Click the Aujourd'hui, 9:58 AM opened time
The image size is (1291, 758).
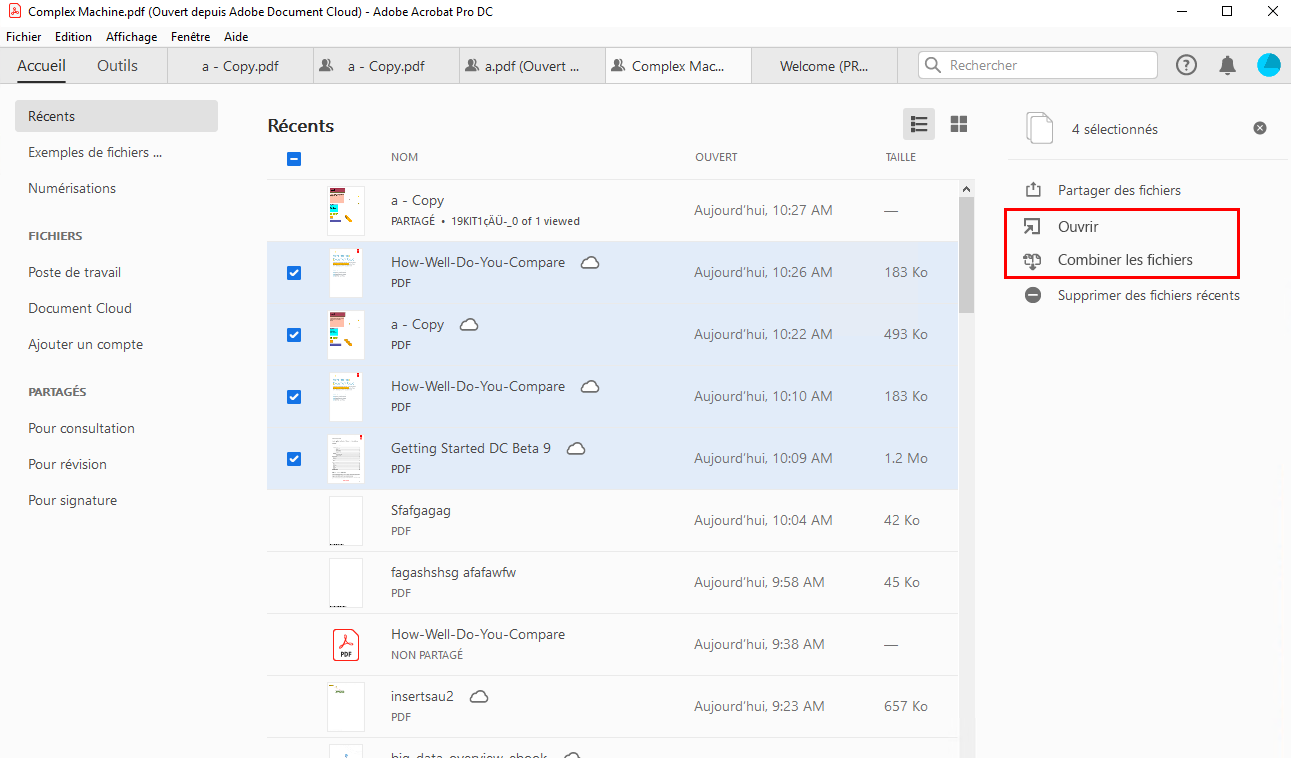point(759,582)
